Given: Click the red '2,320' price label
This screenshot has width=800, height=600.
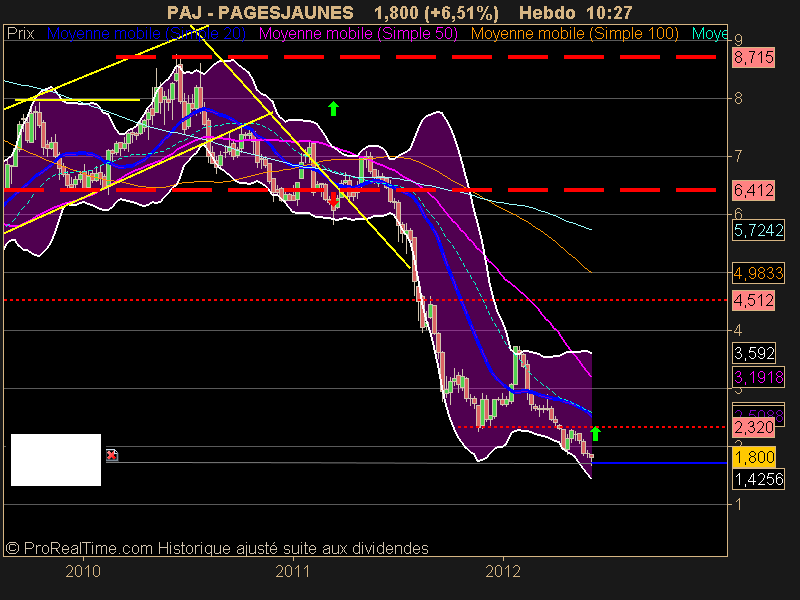Looking at the screenshot, I should (x=754, y=427).
